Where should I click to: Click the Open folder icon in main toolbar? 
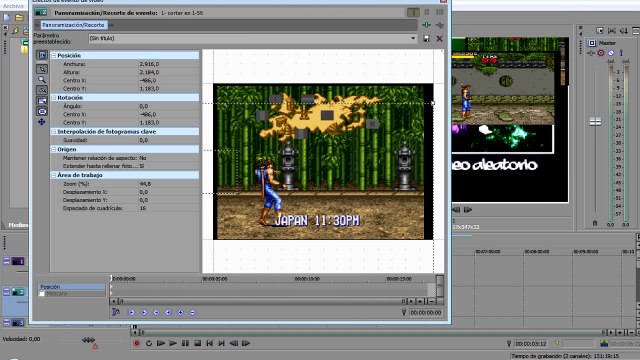[x=19, y=18]
